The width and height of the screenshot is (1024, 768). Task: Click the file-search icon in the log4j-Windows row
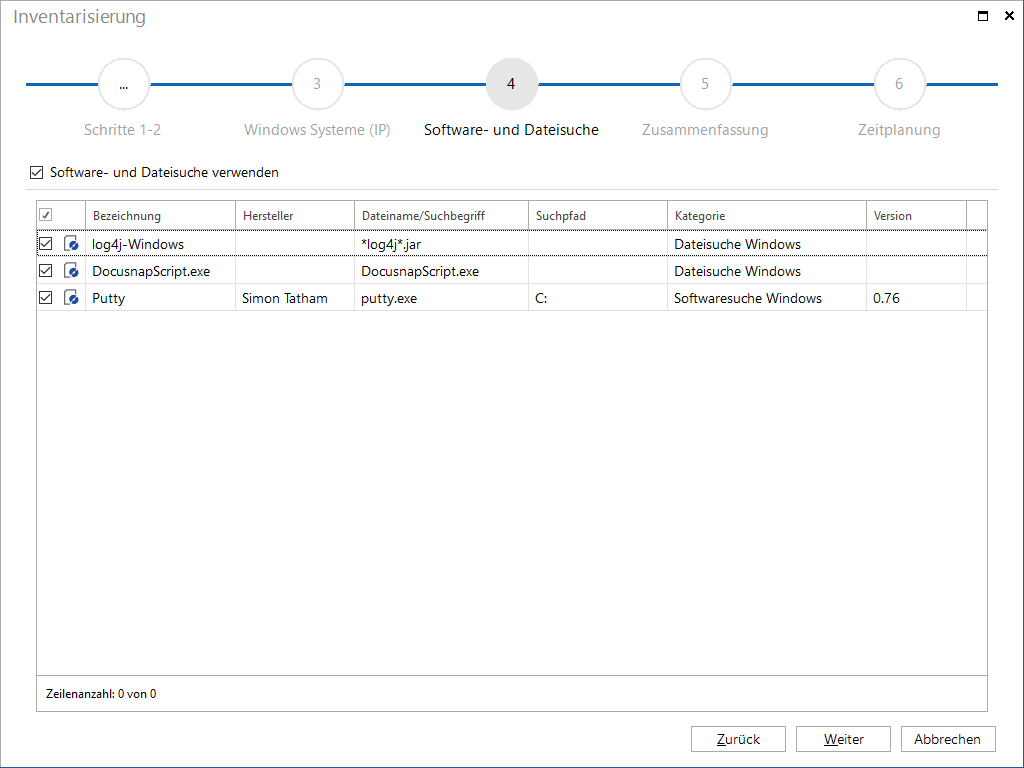click(x=71, y=244)
